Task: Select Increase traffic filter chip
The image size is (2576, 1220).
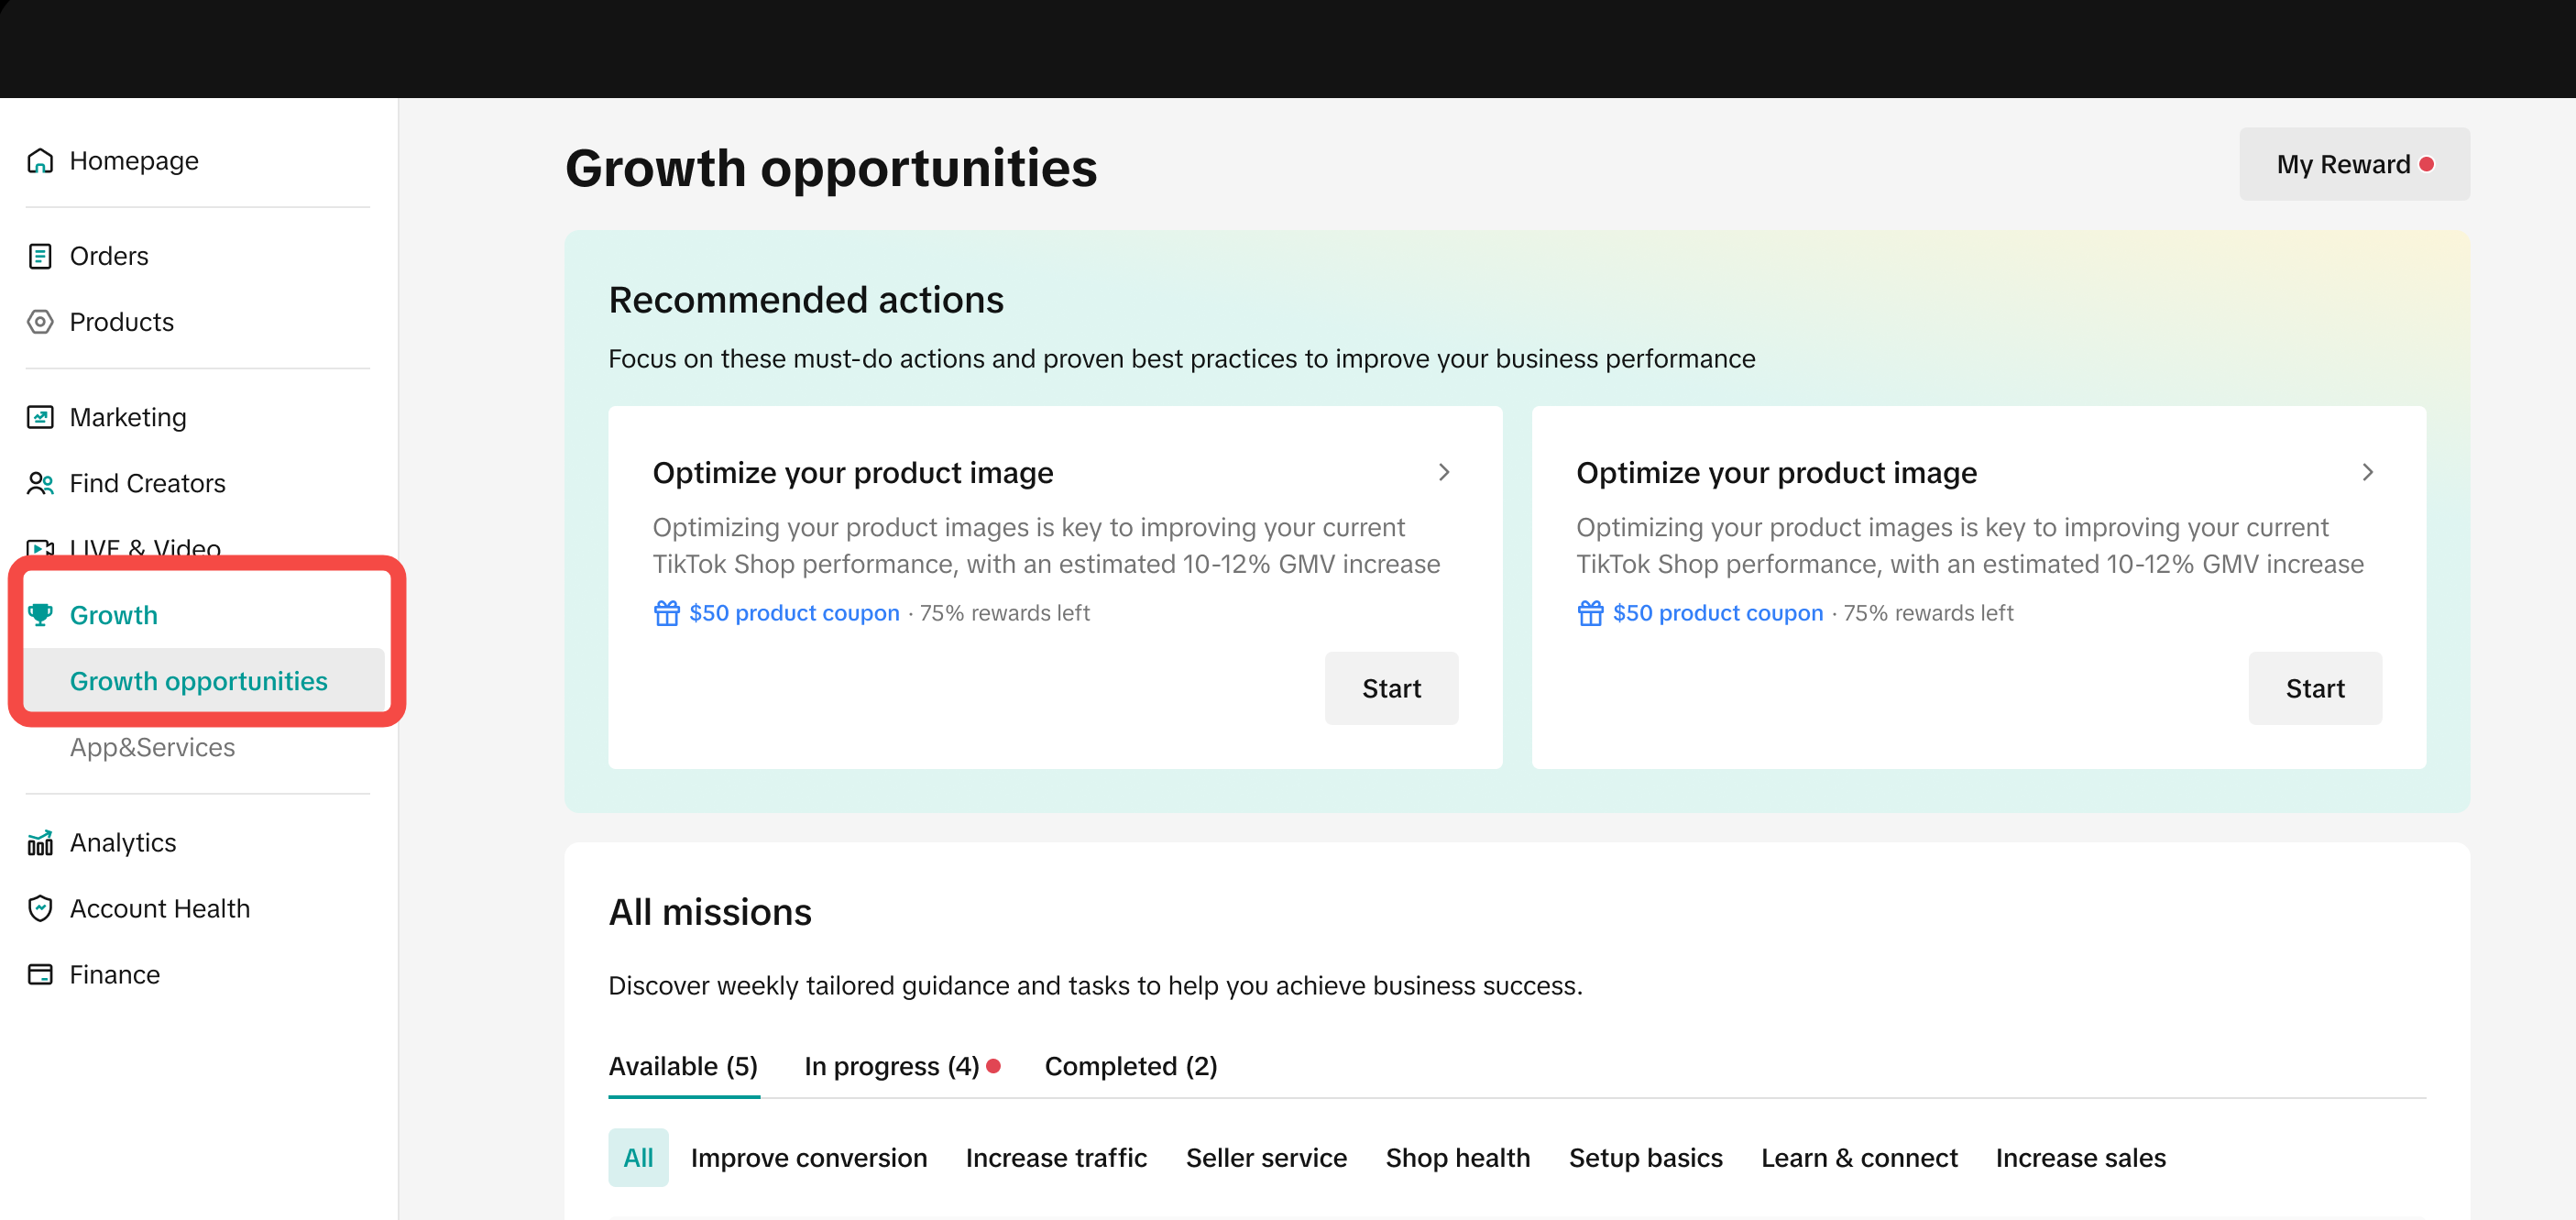Action: tap(1055, 1158)
